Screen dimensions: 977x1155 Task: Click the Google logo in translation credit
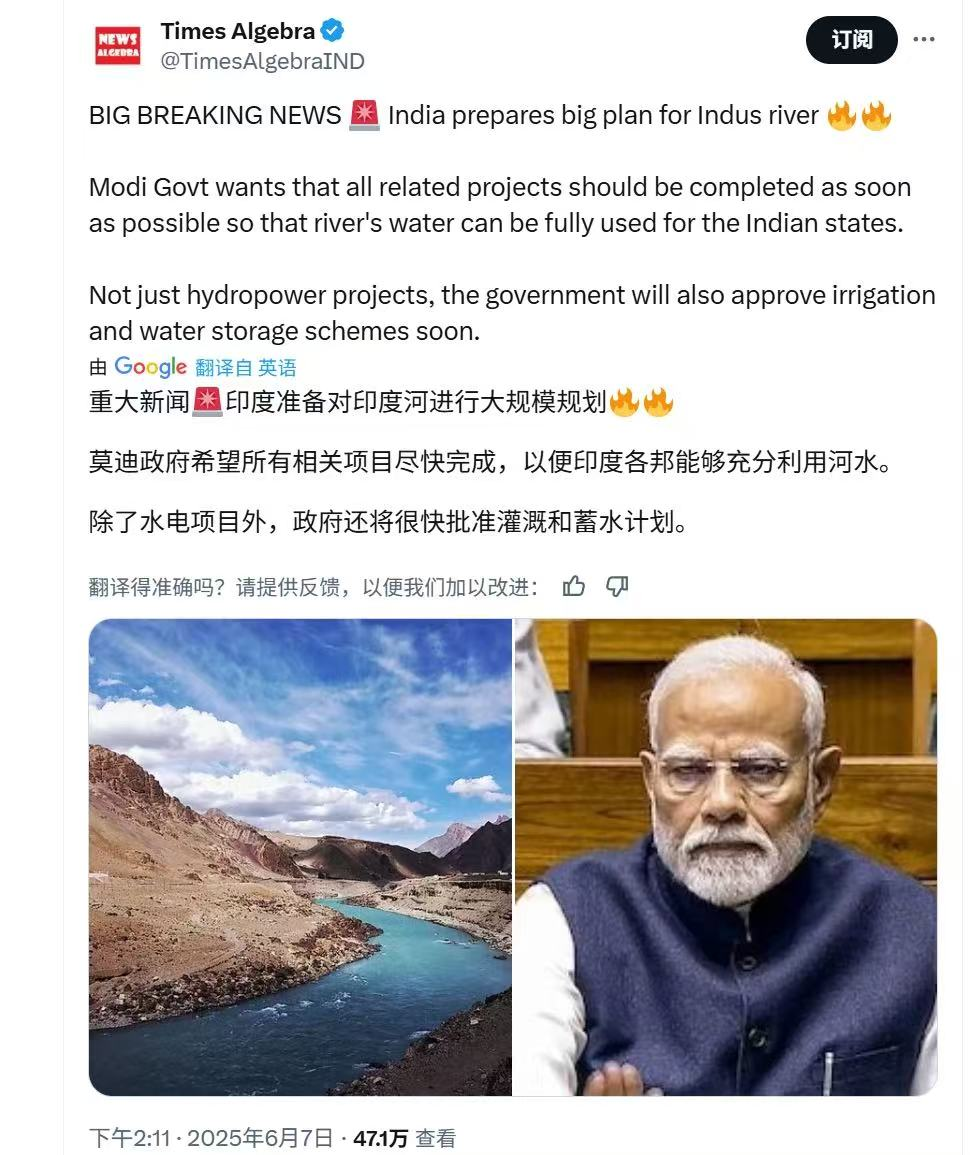(x=150, y=367)
